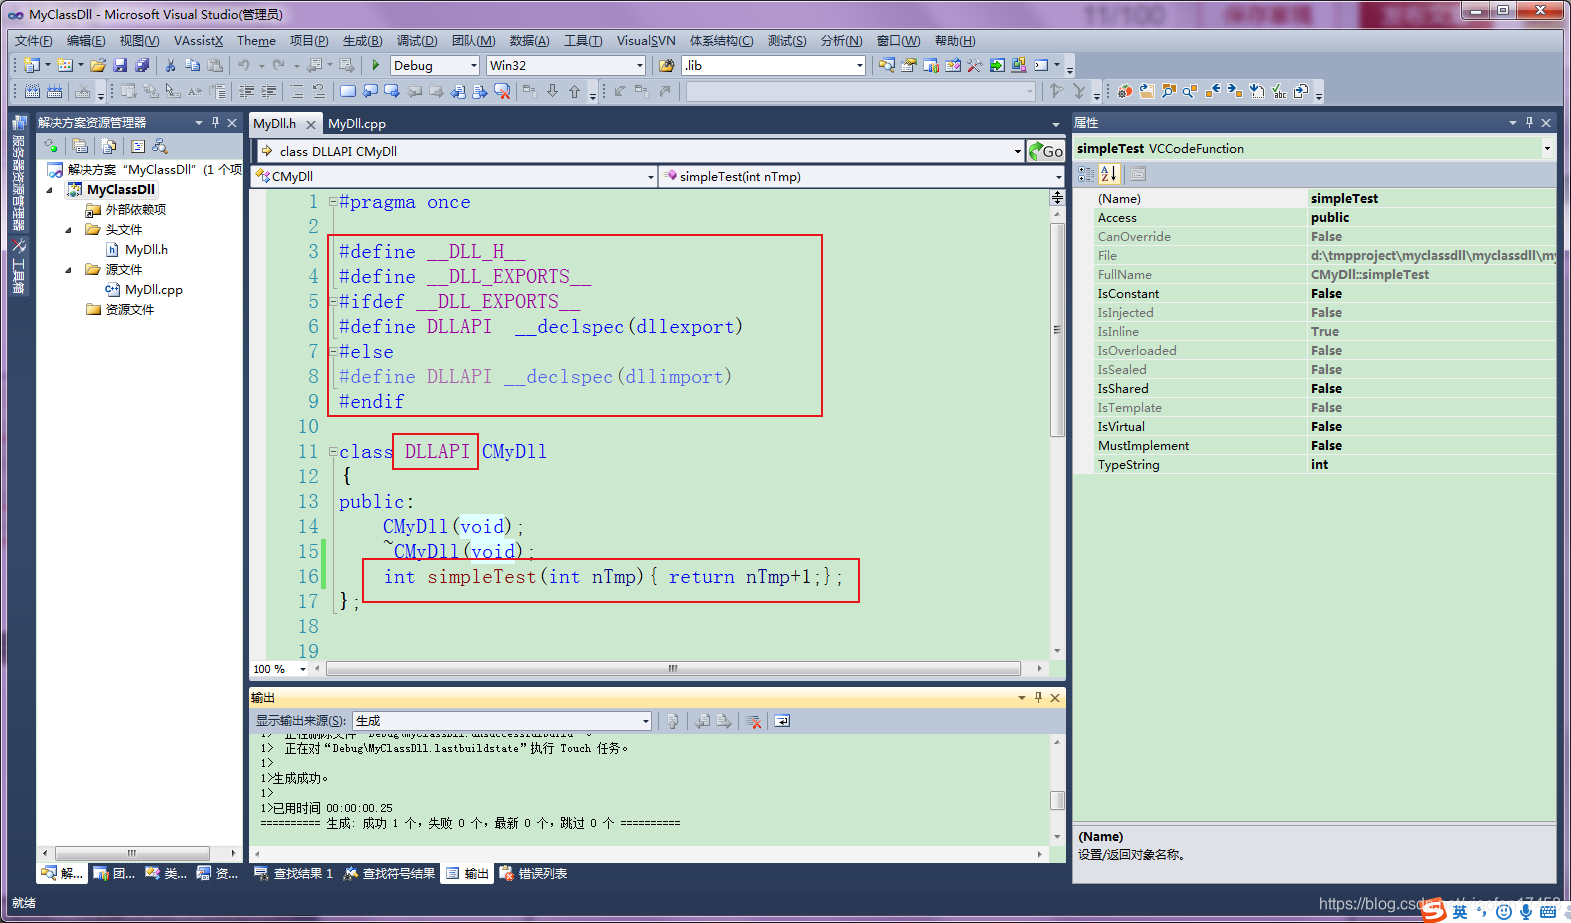The width and height of the screenshot is (1571, 923).
Task: Click the editor vertical scrollbar thumb
Action: [1057, 330]
